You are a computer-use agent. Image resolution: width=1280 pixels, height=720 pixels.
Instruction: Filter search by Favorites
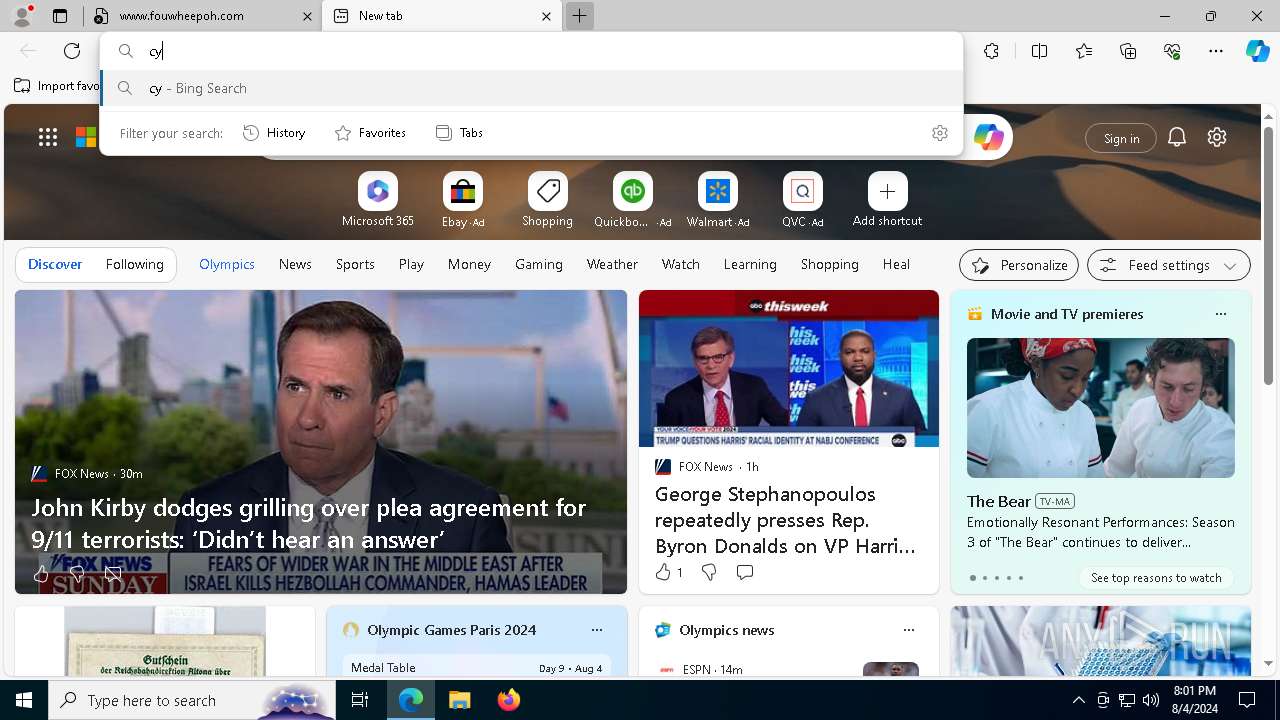[370, 133]
